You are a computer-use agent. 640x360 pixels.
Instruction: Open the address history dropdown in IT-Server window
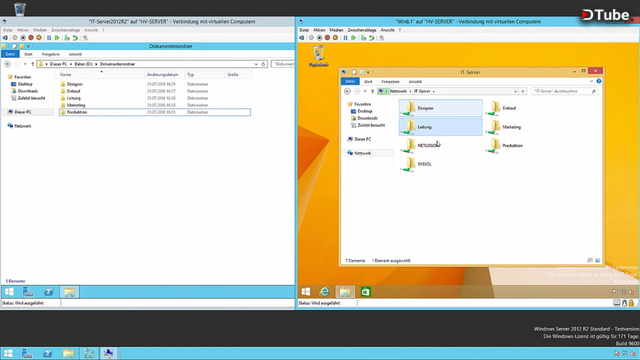[x=515, y=91]
